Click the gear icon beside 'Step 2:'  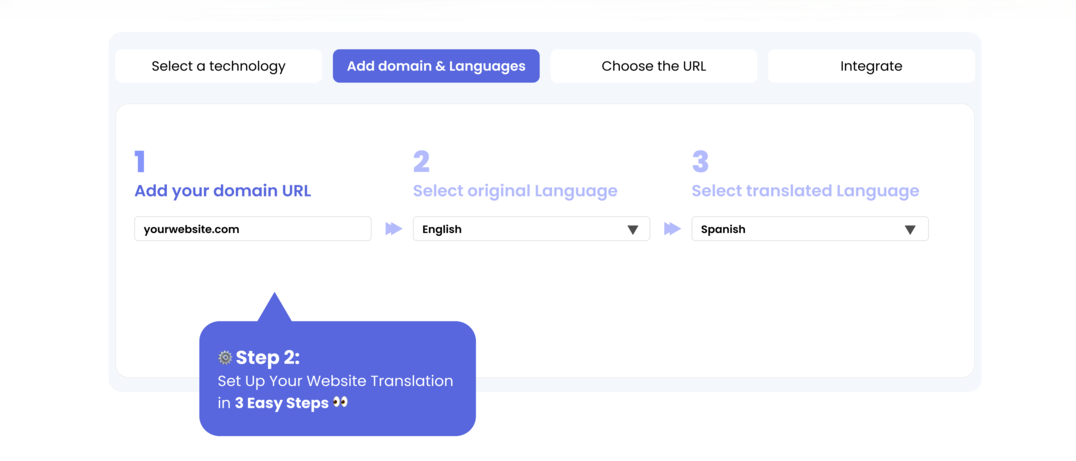[225, 357]
